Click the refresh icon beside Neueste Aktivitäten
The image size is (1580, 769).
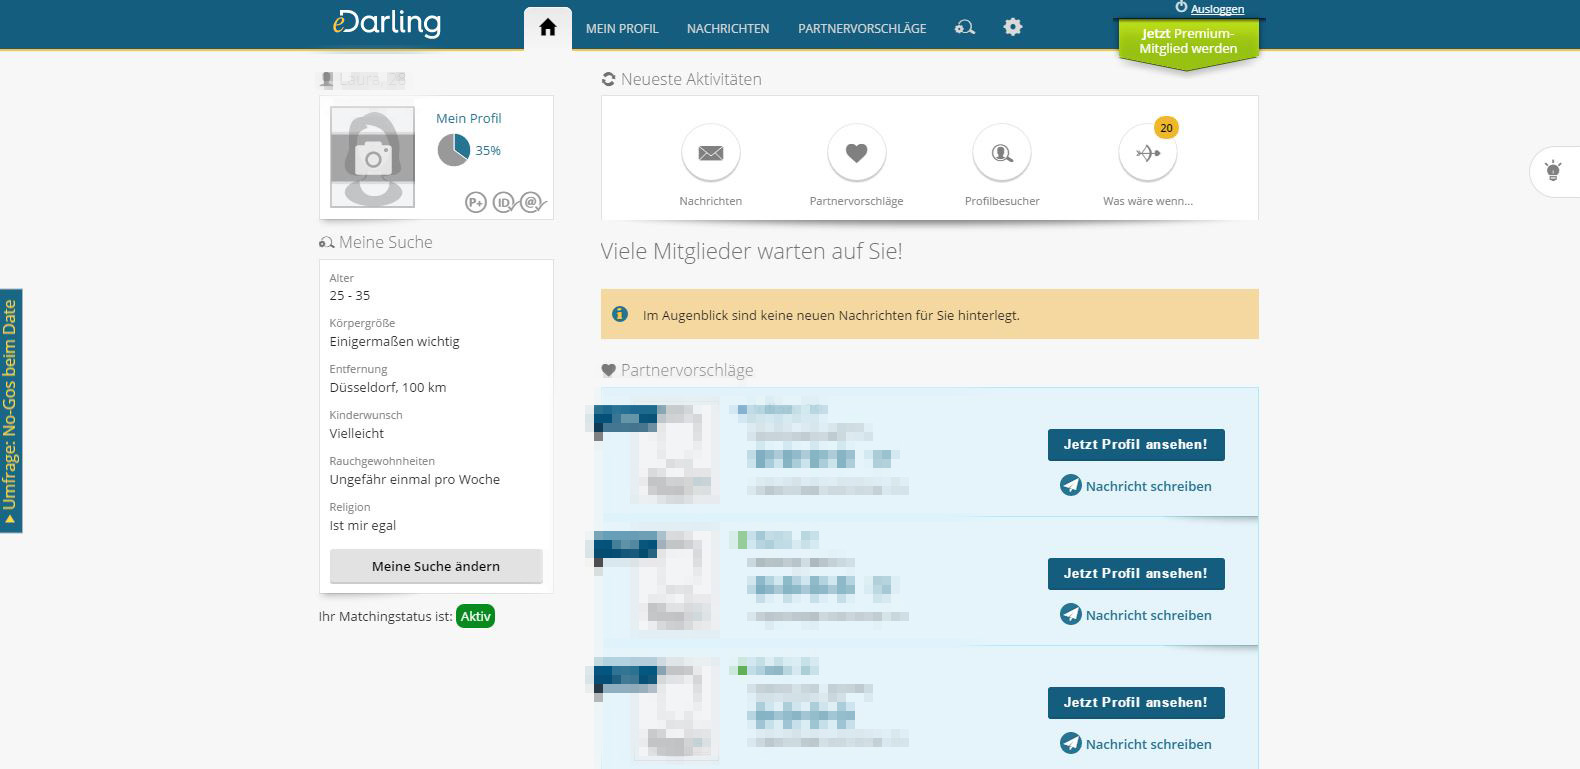point(608,79)
